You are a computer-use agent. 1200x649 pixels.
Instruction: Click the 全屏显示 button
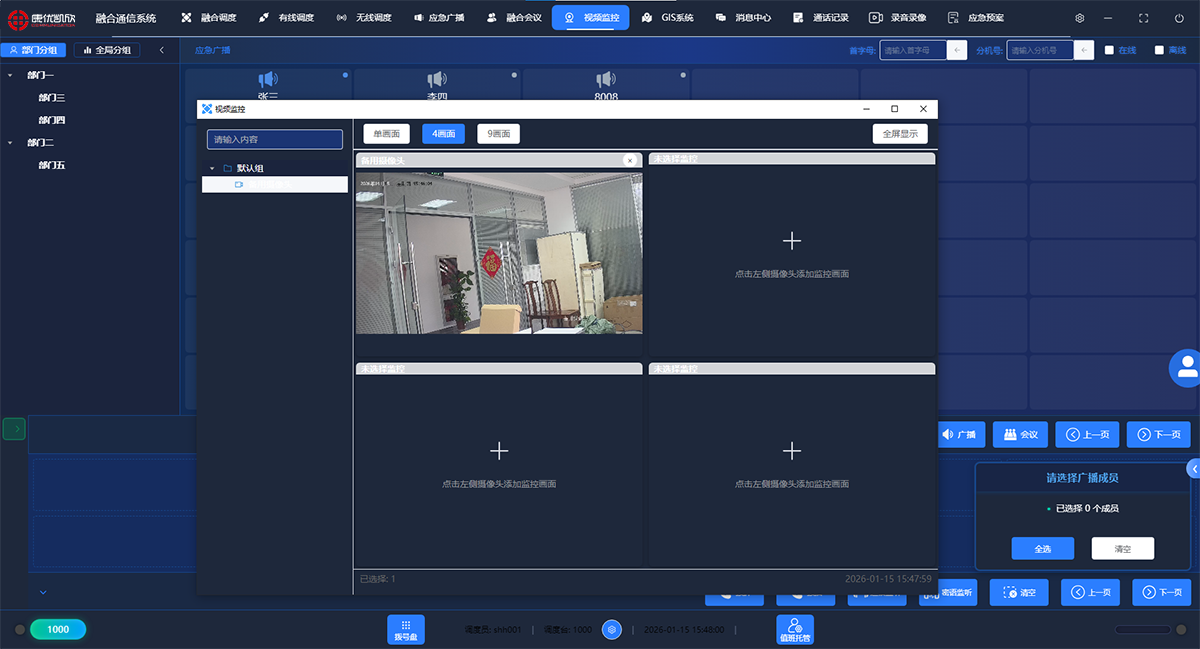(x=900, y=134)
